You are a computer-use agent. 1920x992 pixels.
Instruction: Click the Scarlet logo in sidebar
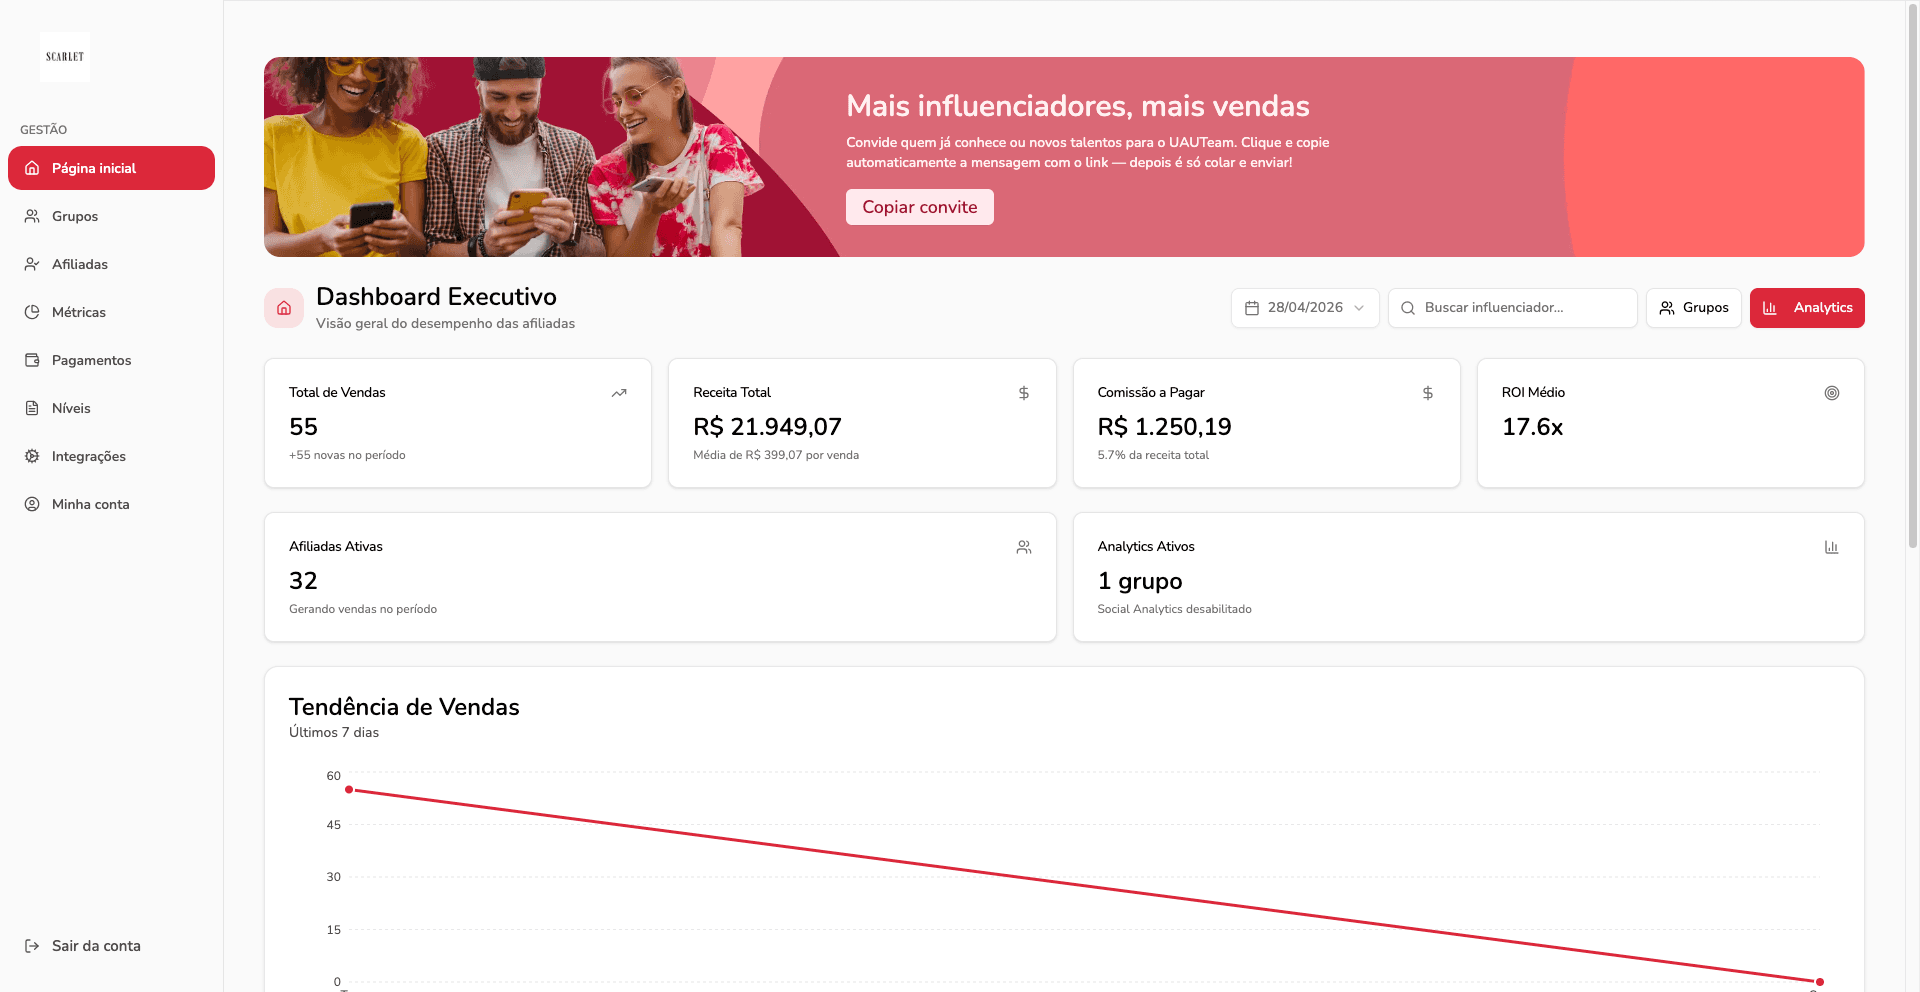point(65,57)
